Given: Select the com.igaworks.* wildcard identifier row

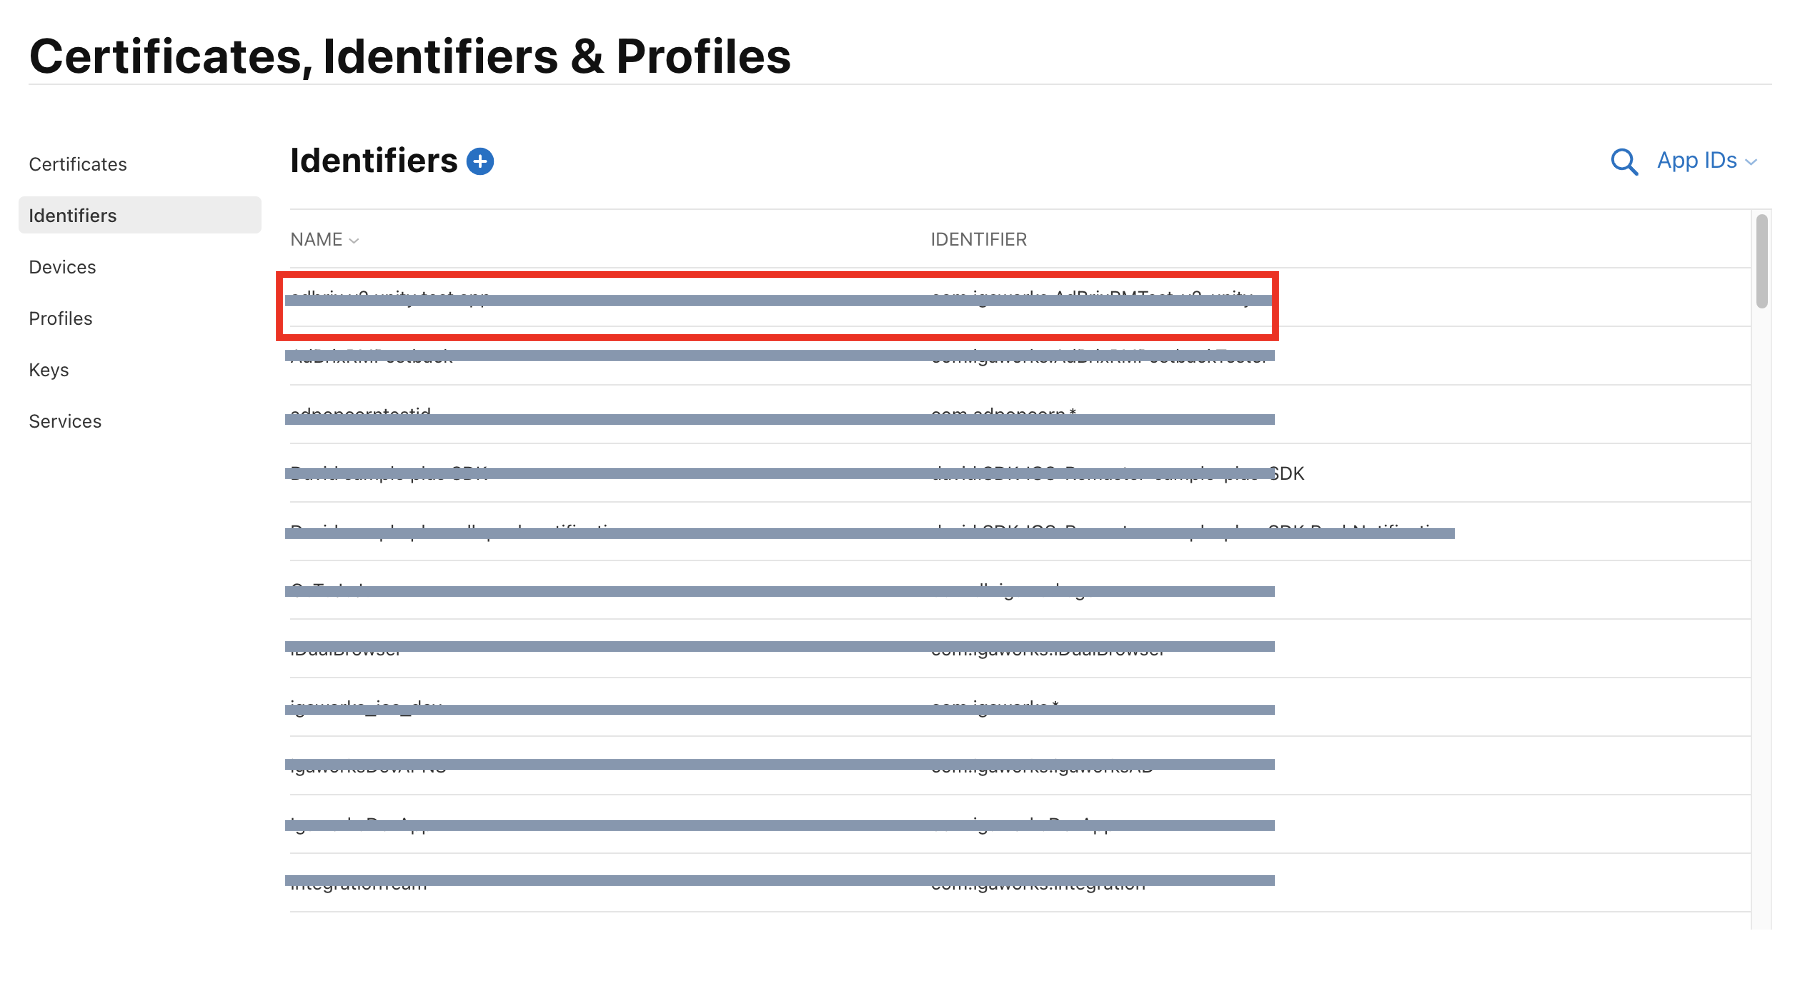Looking at the screenshot, I should click(x=994, y=708).
